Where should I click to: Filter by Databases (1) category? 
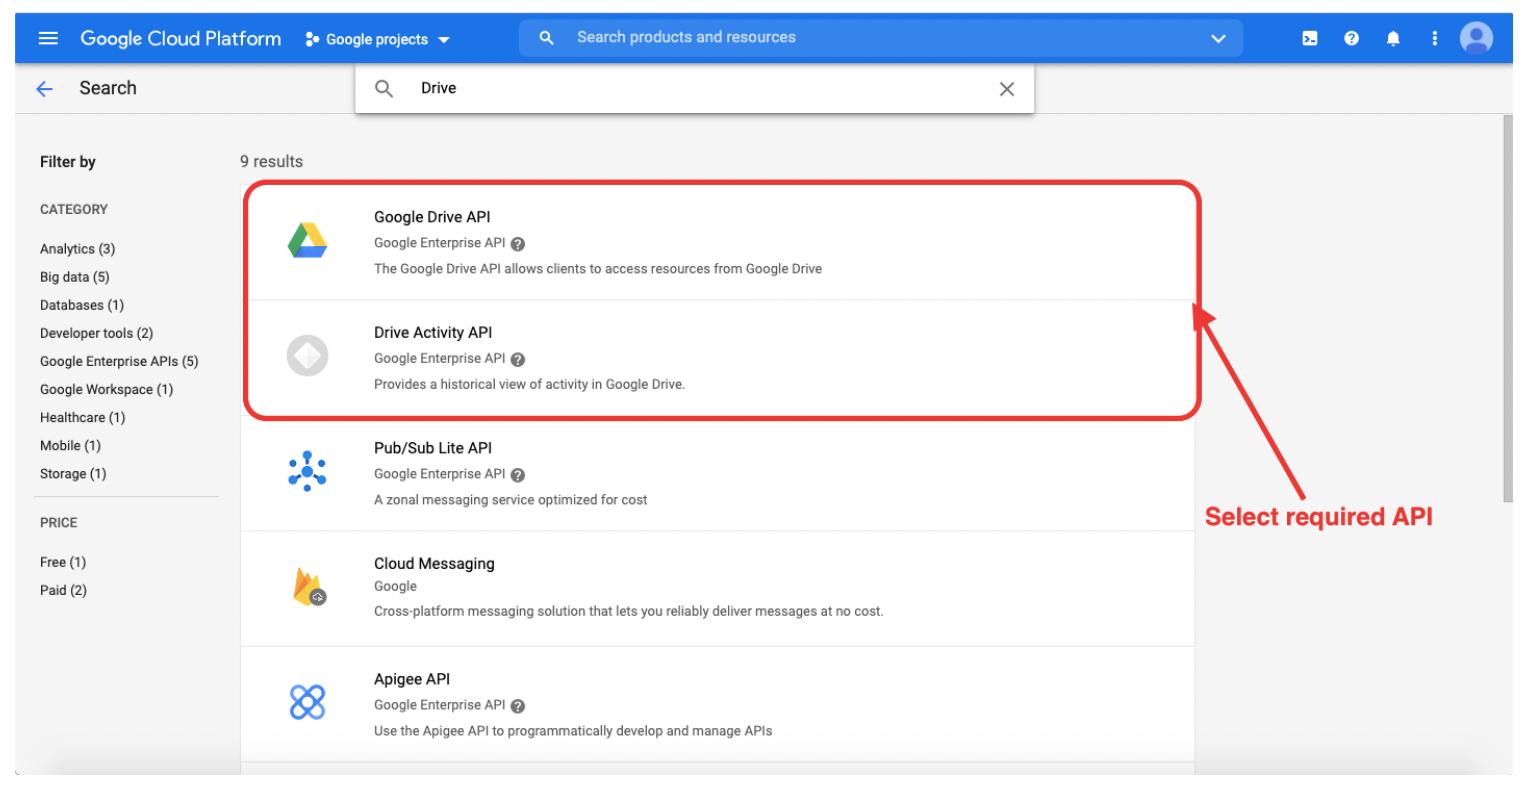(x=82, y=305)
